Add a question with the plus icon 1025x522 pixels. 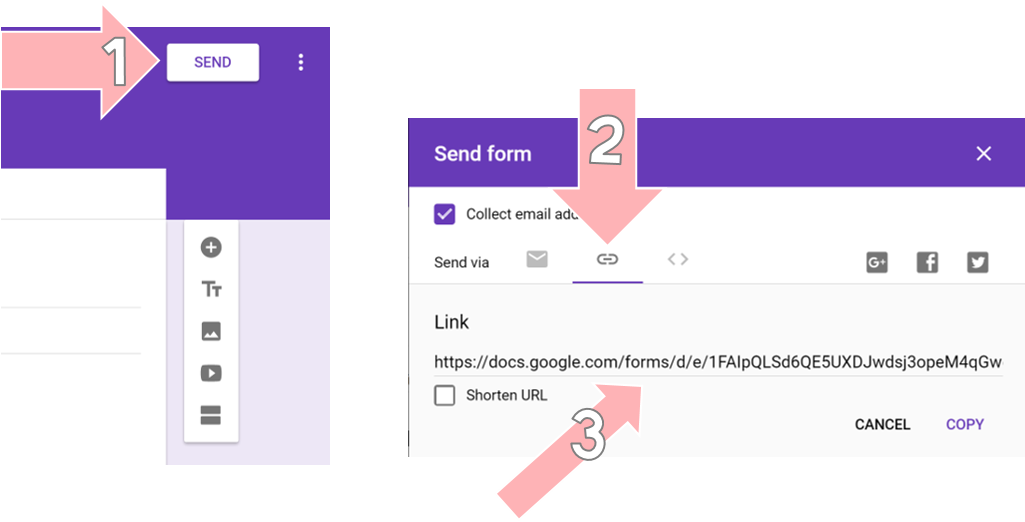[210, 248]
